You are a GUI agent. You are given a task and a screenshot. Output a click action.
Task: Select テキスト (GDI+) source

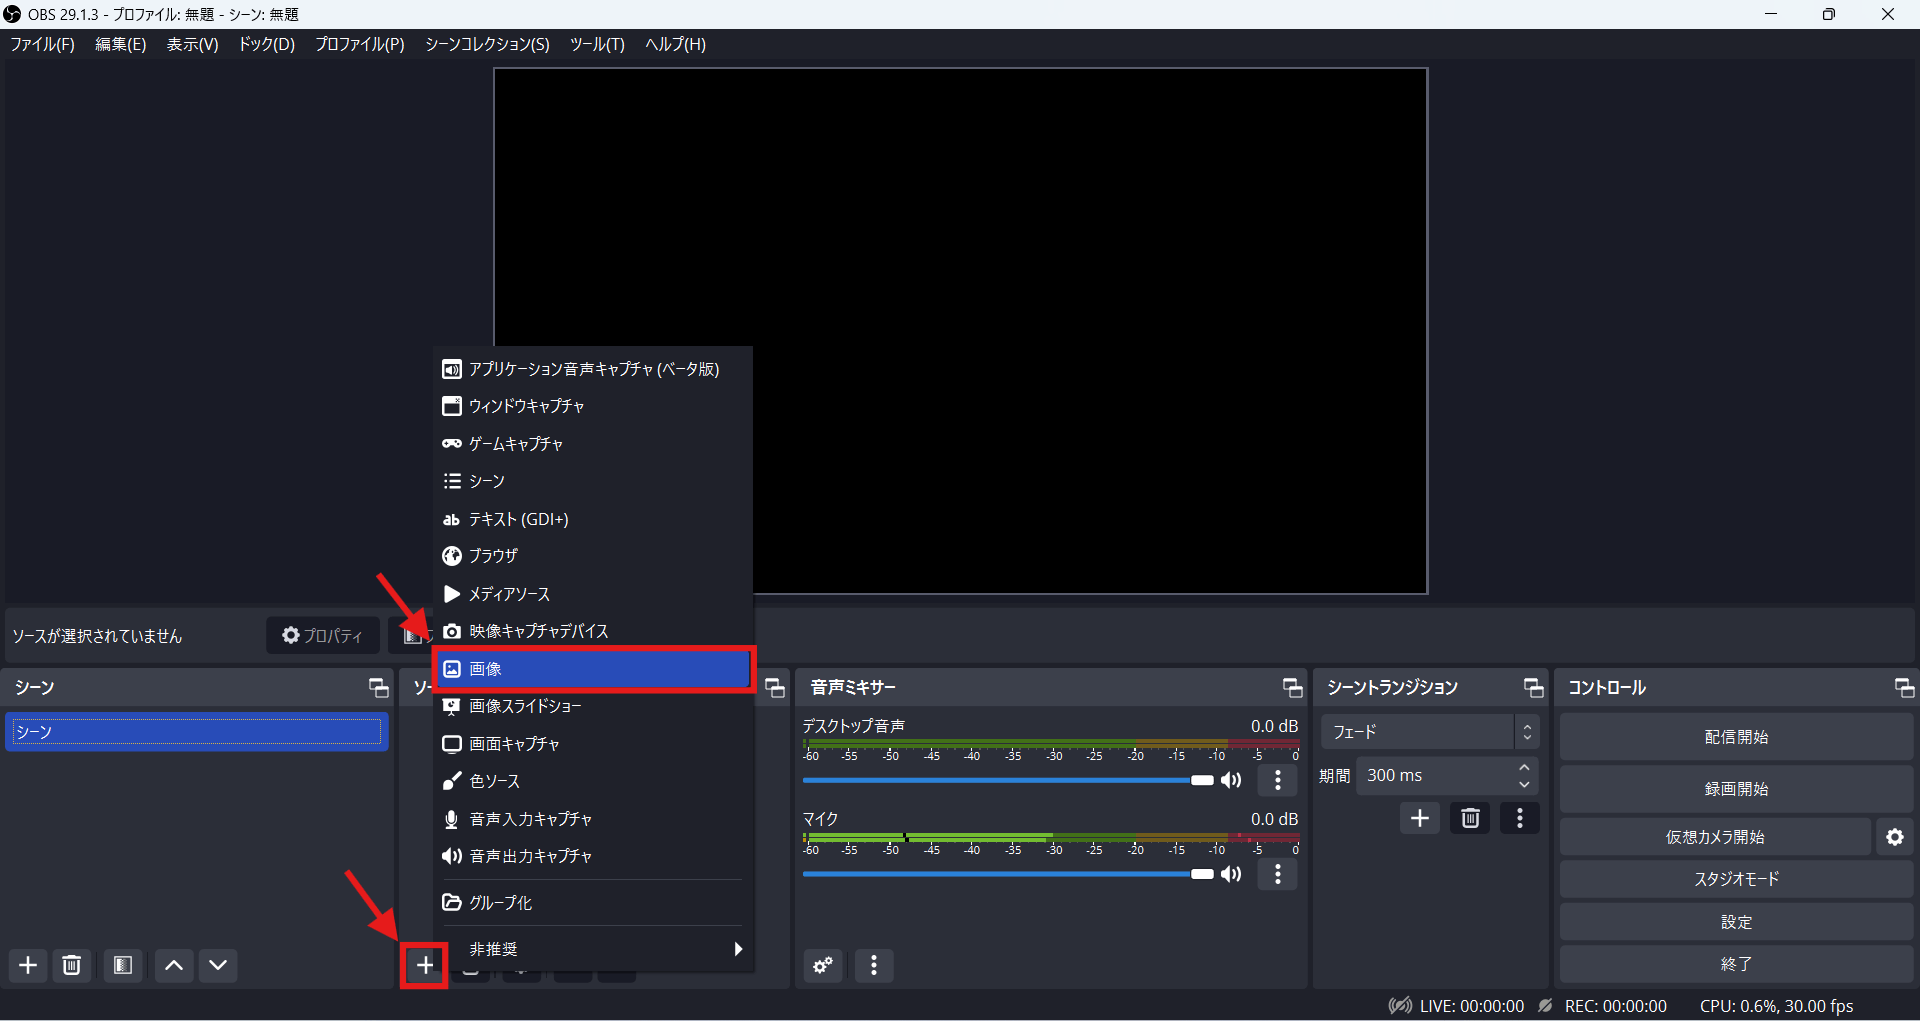tap(593, 519)
